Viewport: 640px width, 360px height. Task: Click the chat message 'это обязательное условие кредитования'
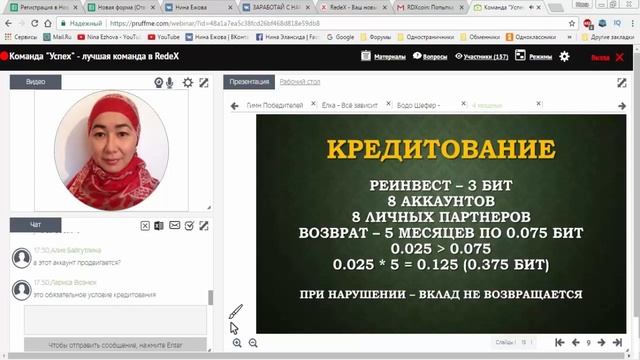click(95, 295)
